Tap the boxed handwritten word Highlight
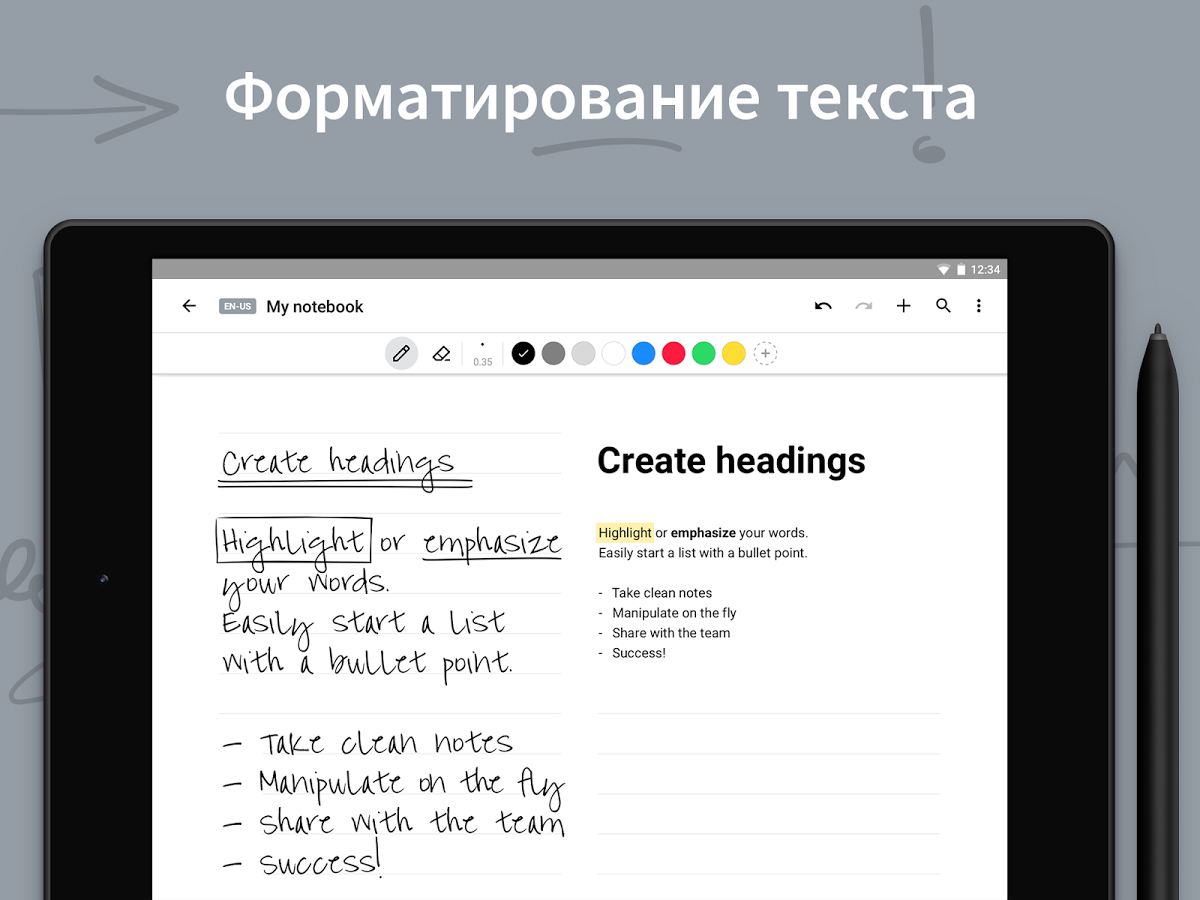The height and width of the screenshot is (900, 1200). (x=294, y=541)
